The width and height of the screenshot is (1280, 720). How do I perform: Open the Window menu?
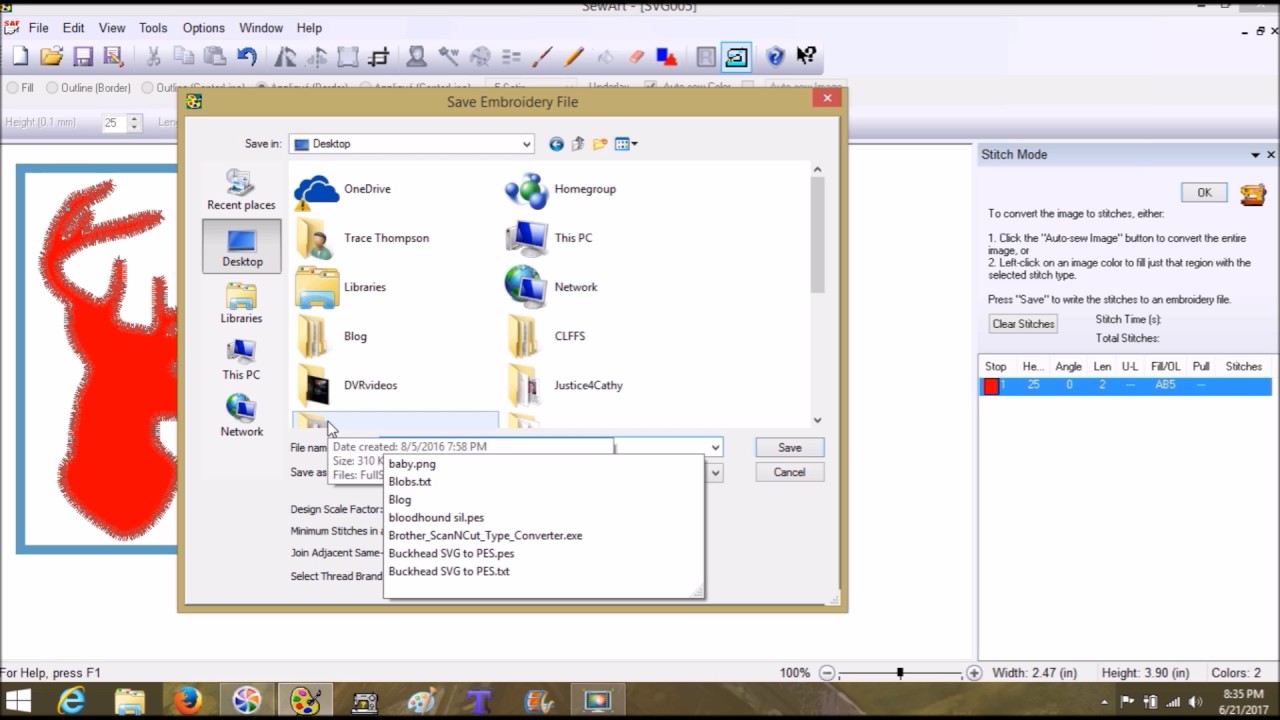point(261,28)
